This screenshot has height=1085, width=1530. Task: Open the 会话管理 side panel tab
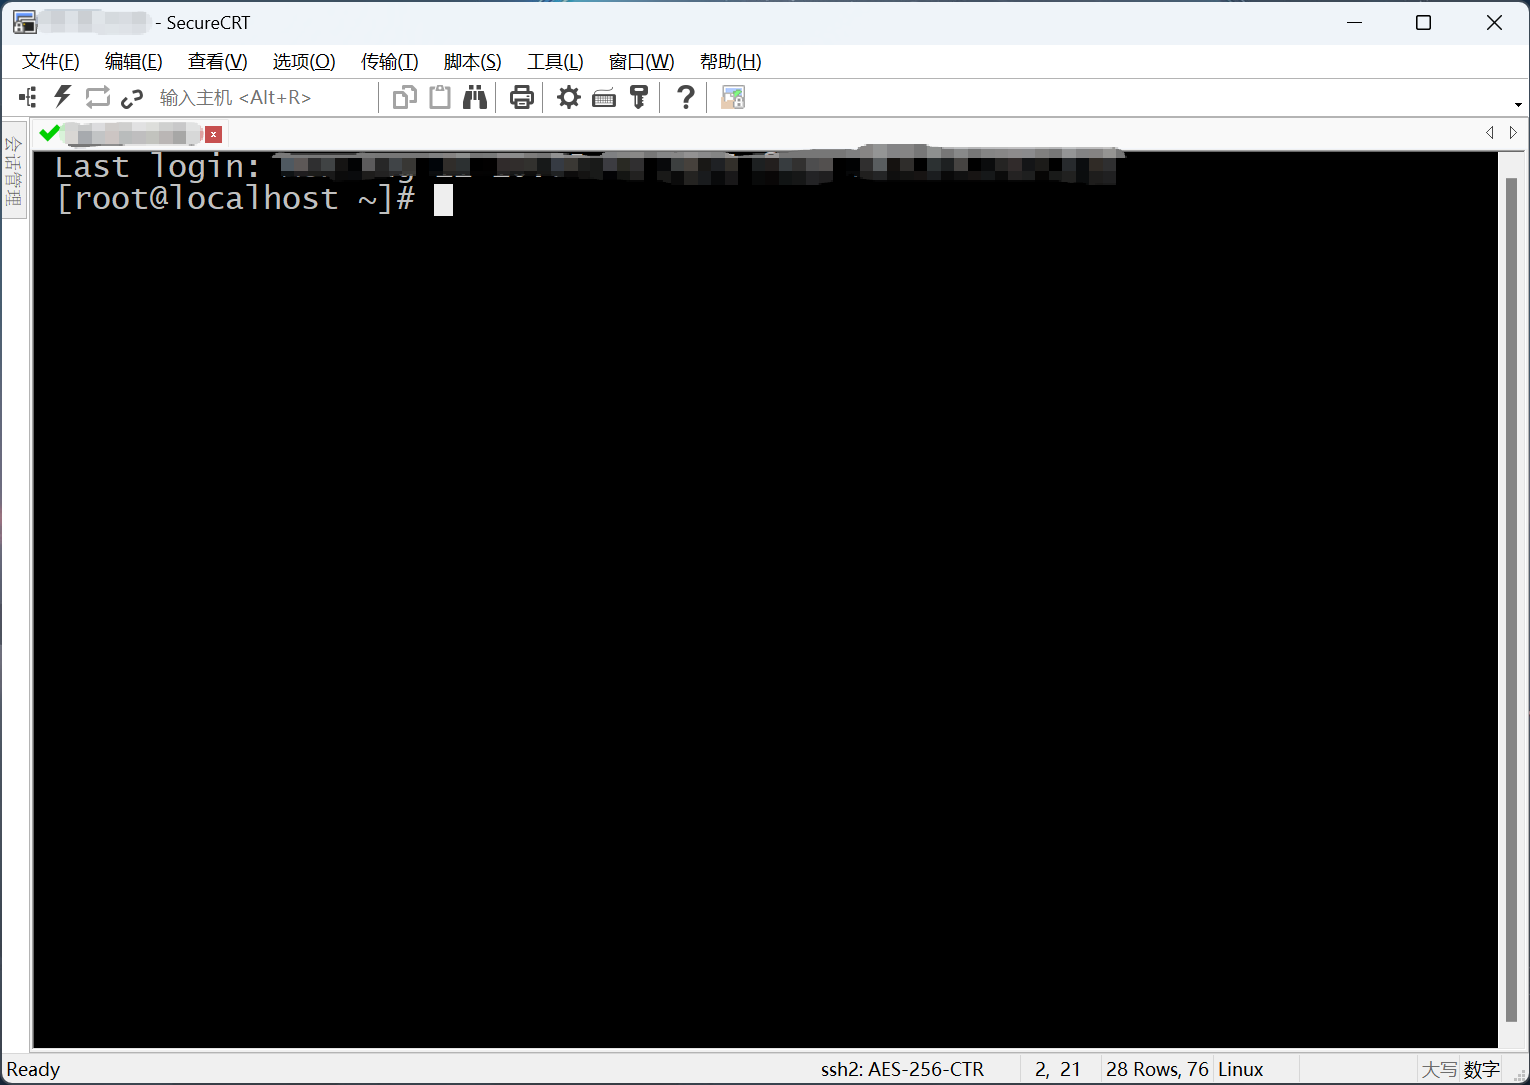14,170
